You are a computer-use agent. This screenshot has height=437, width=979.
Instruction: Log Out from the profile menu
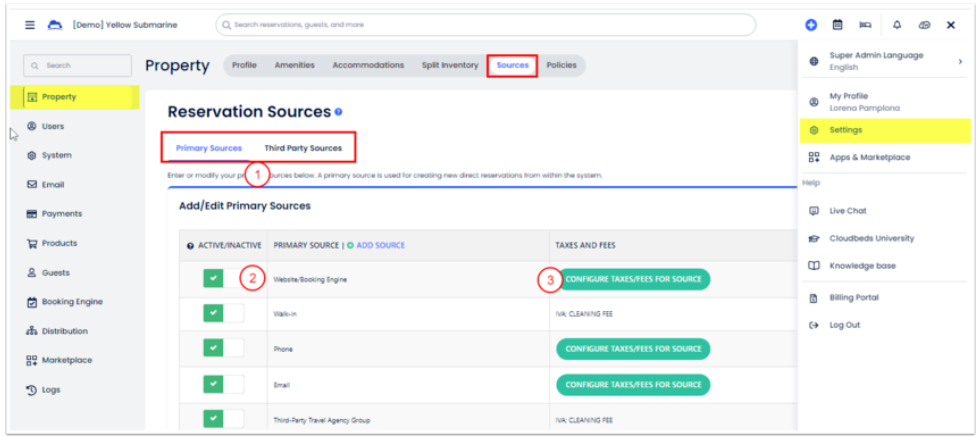pyautogui.click(x=844, y=325)
